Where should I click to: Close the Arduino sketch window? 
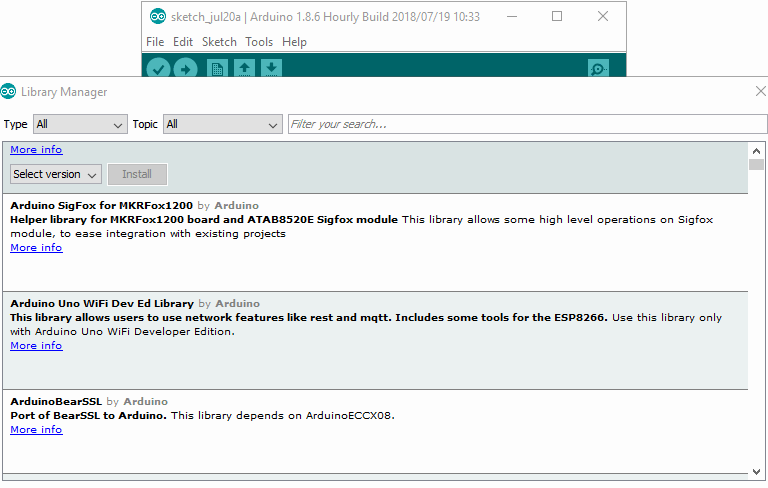tap(603, 17)
